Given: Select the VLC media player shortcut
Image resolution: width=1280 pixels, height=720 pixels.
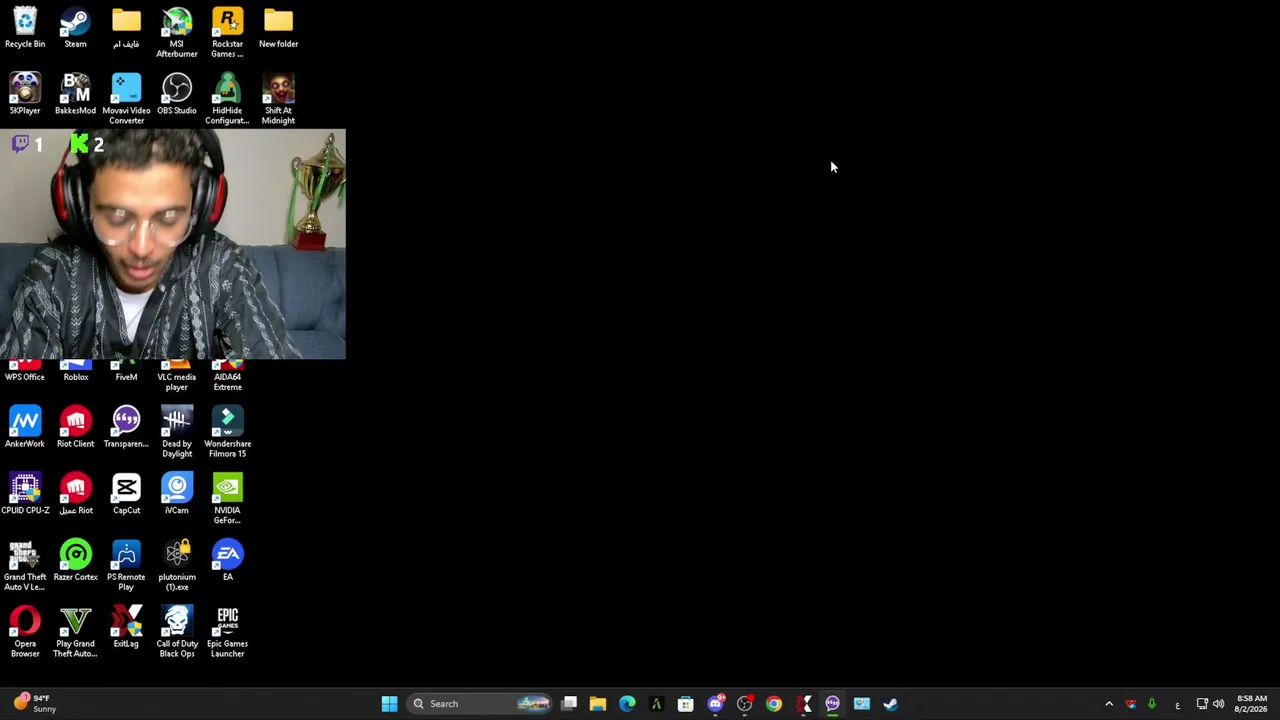Looking at the screenshot, I should click(177, 376).
